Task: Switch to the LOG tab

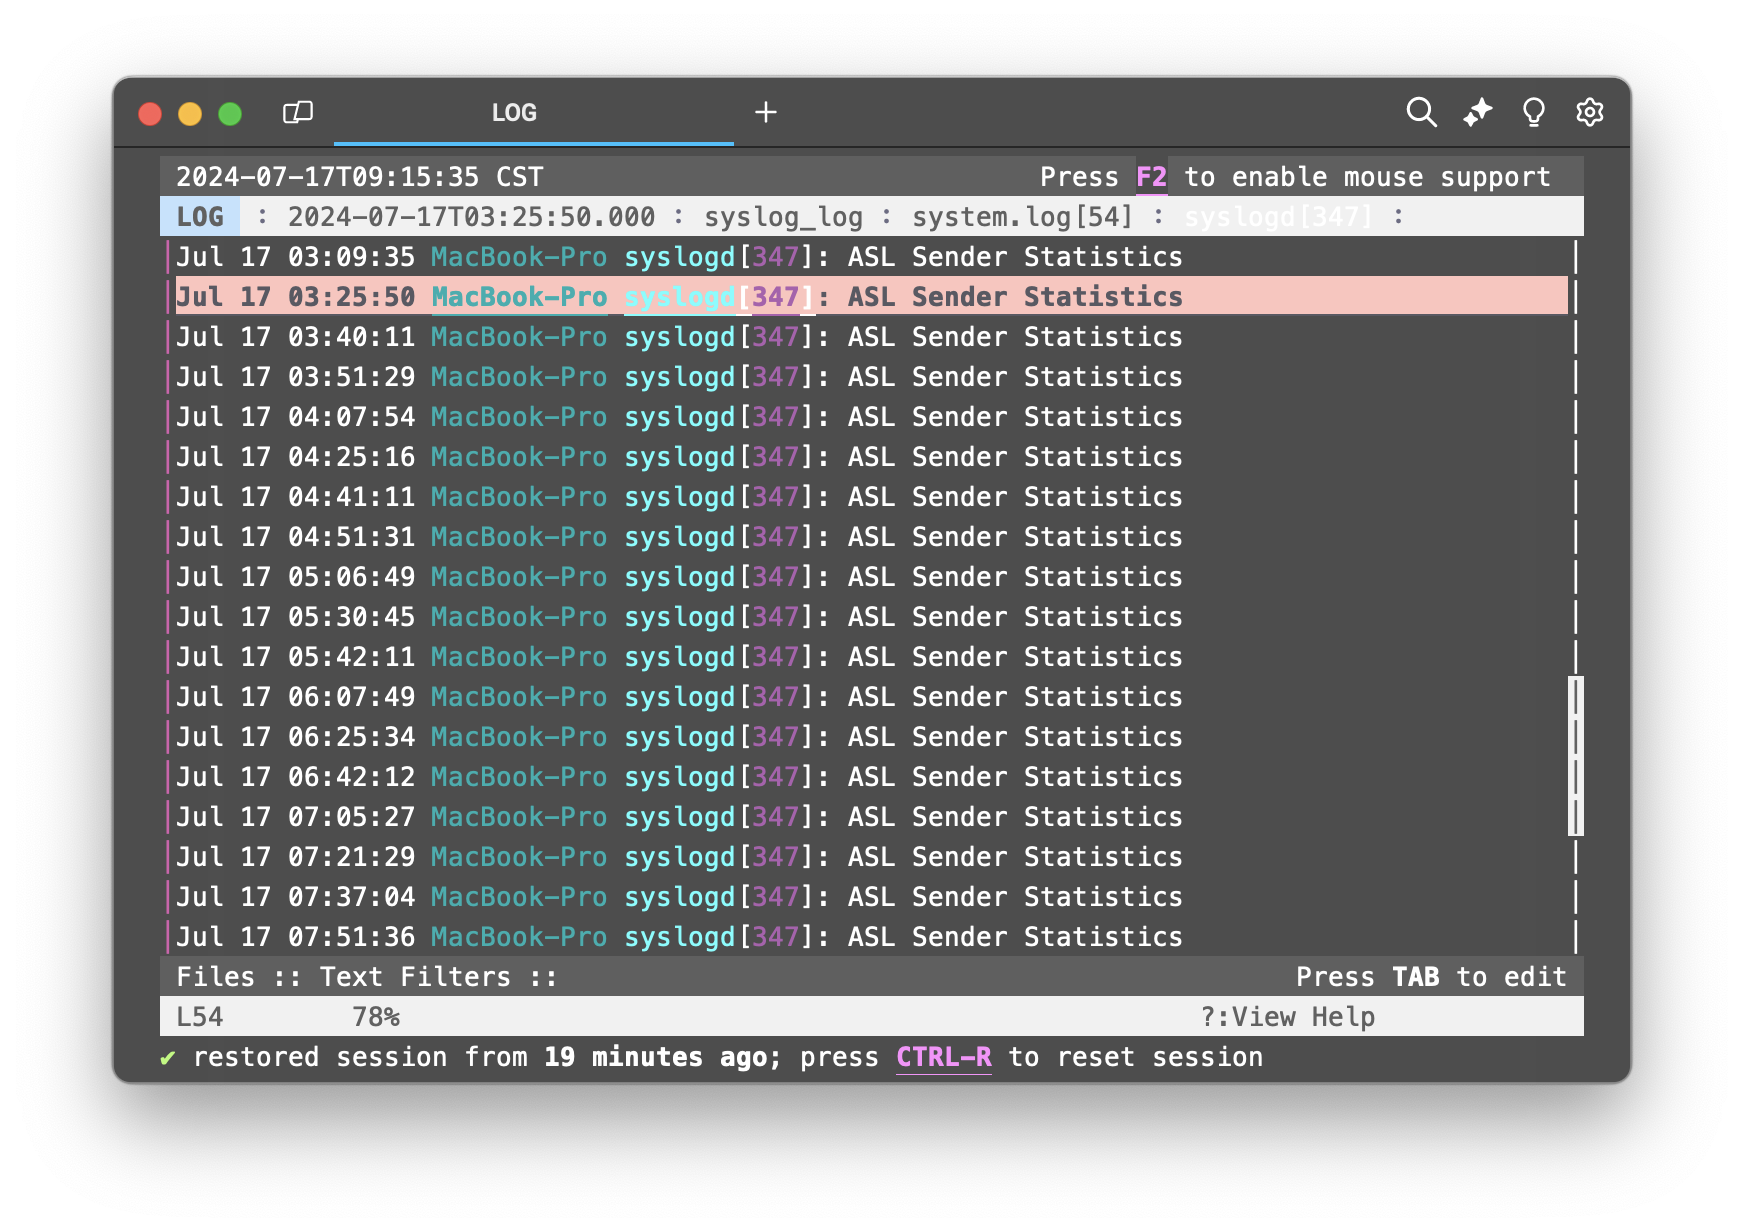Action: click(x=514, y=113)
